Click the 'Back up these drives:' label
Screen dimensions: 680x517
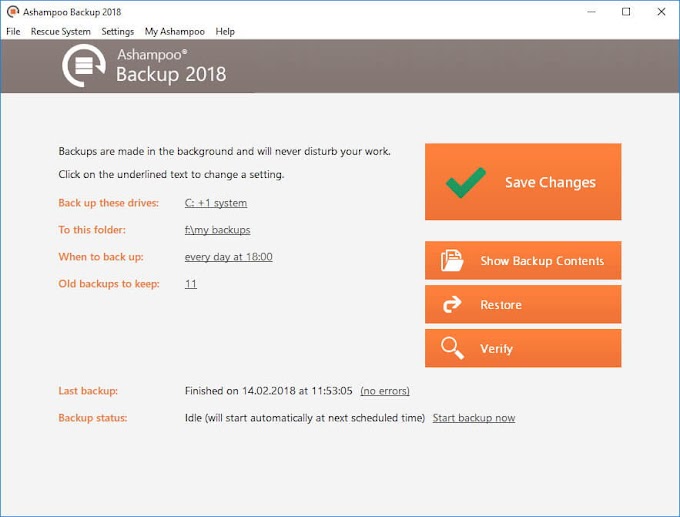[109, 203]
